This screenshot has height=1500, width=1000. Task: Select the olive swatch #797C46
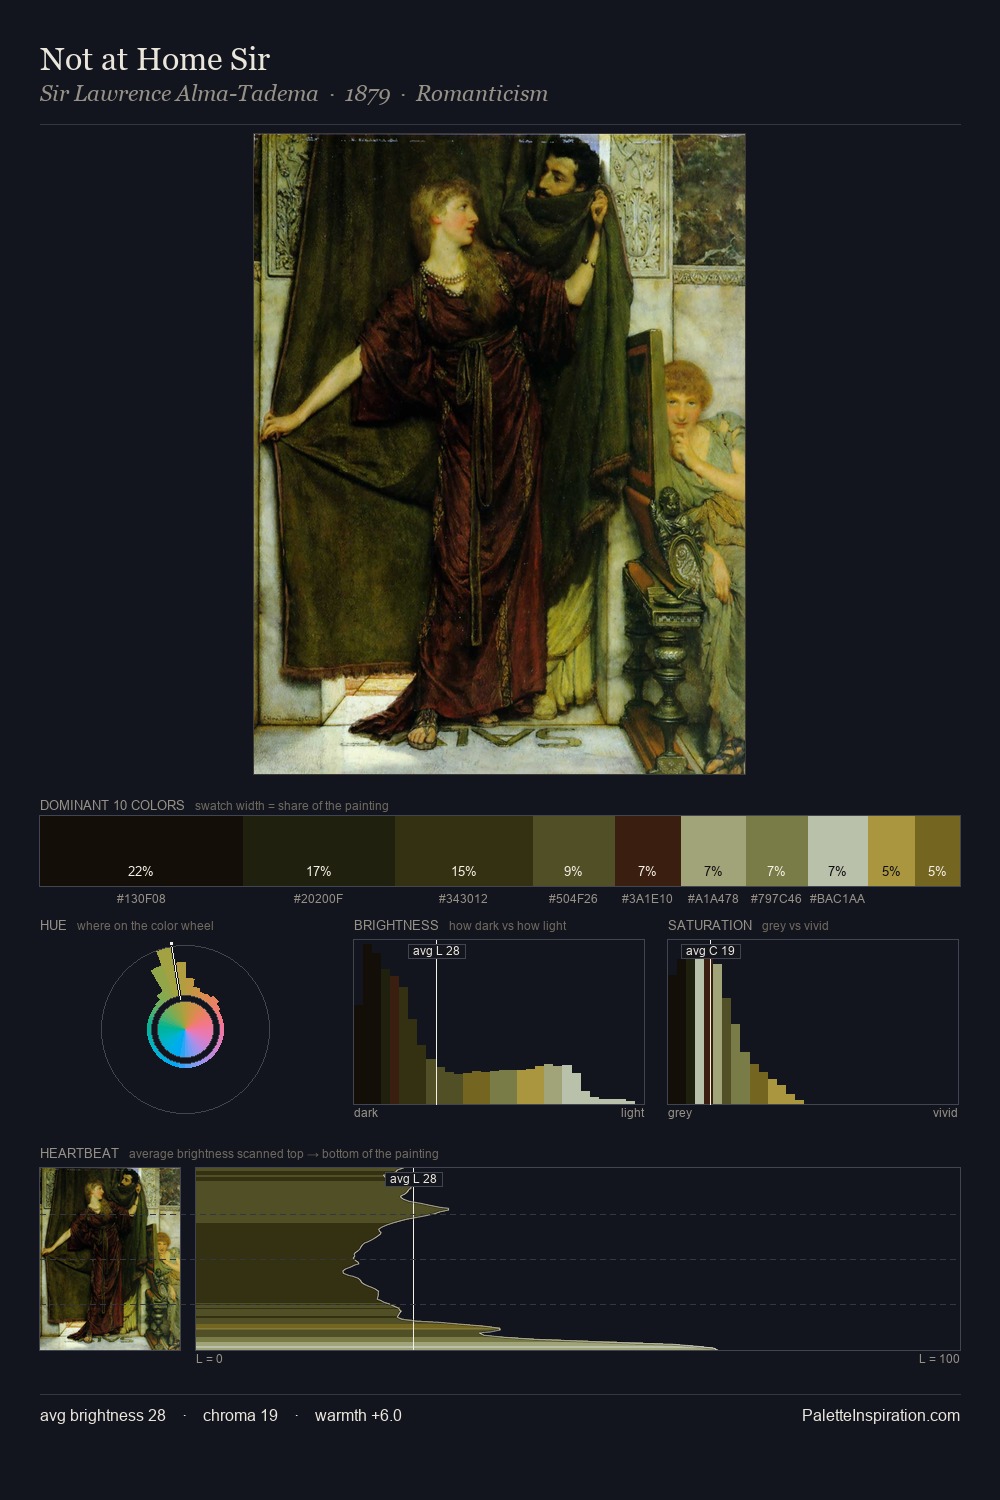coord(776,851)
